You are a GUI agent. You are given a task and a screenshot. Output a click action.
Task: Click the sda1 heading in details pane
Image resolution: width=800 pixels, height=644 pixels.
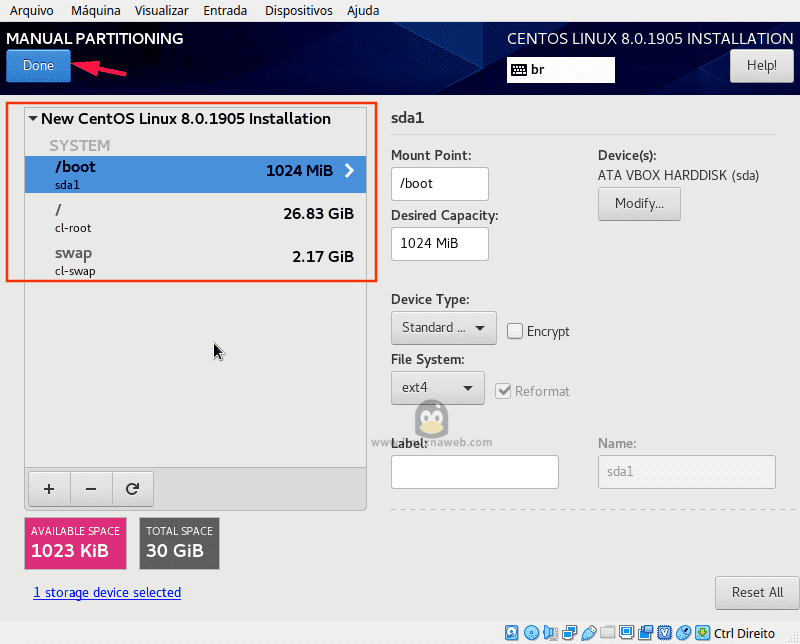407,118
